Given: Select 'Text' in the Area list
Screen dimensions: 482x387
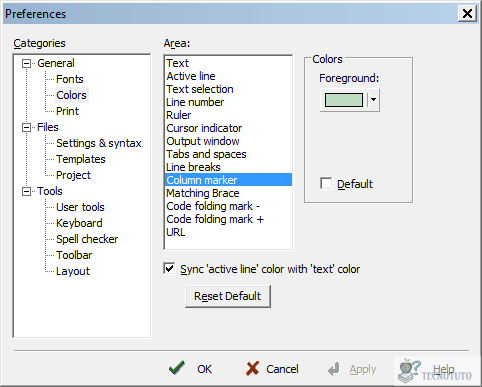Looking at the screenshot, I should (x=228, y=63).
